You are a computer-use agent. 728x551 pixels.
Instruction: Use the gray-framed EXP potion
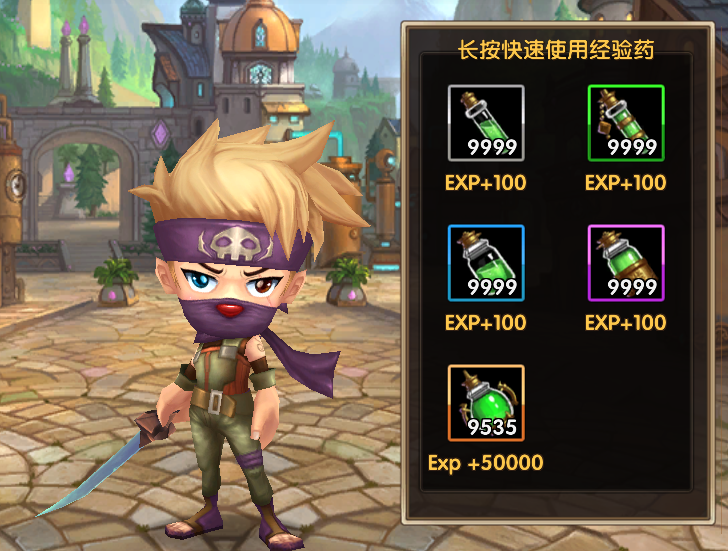click(x=486, y=123)
